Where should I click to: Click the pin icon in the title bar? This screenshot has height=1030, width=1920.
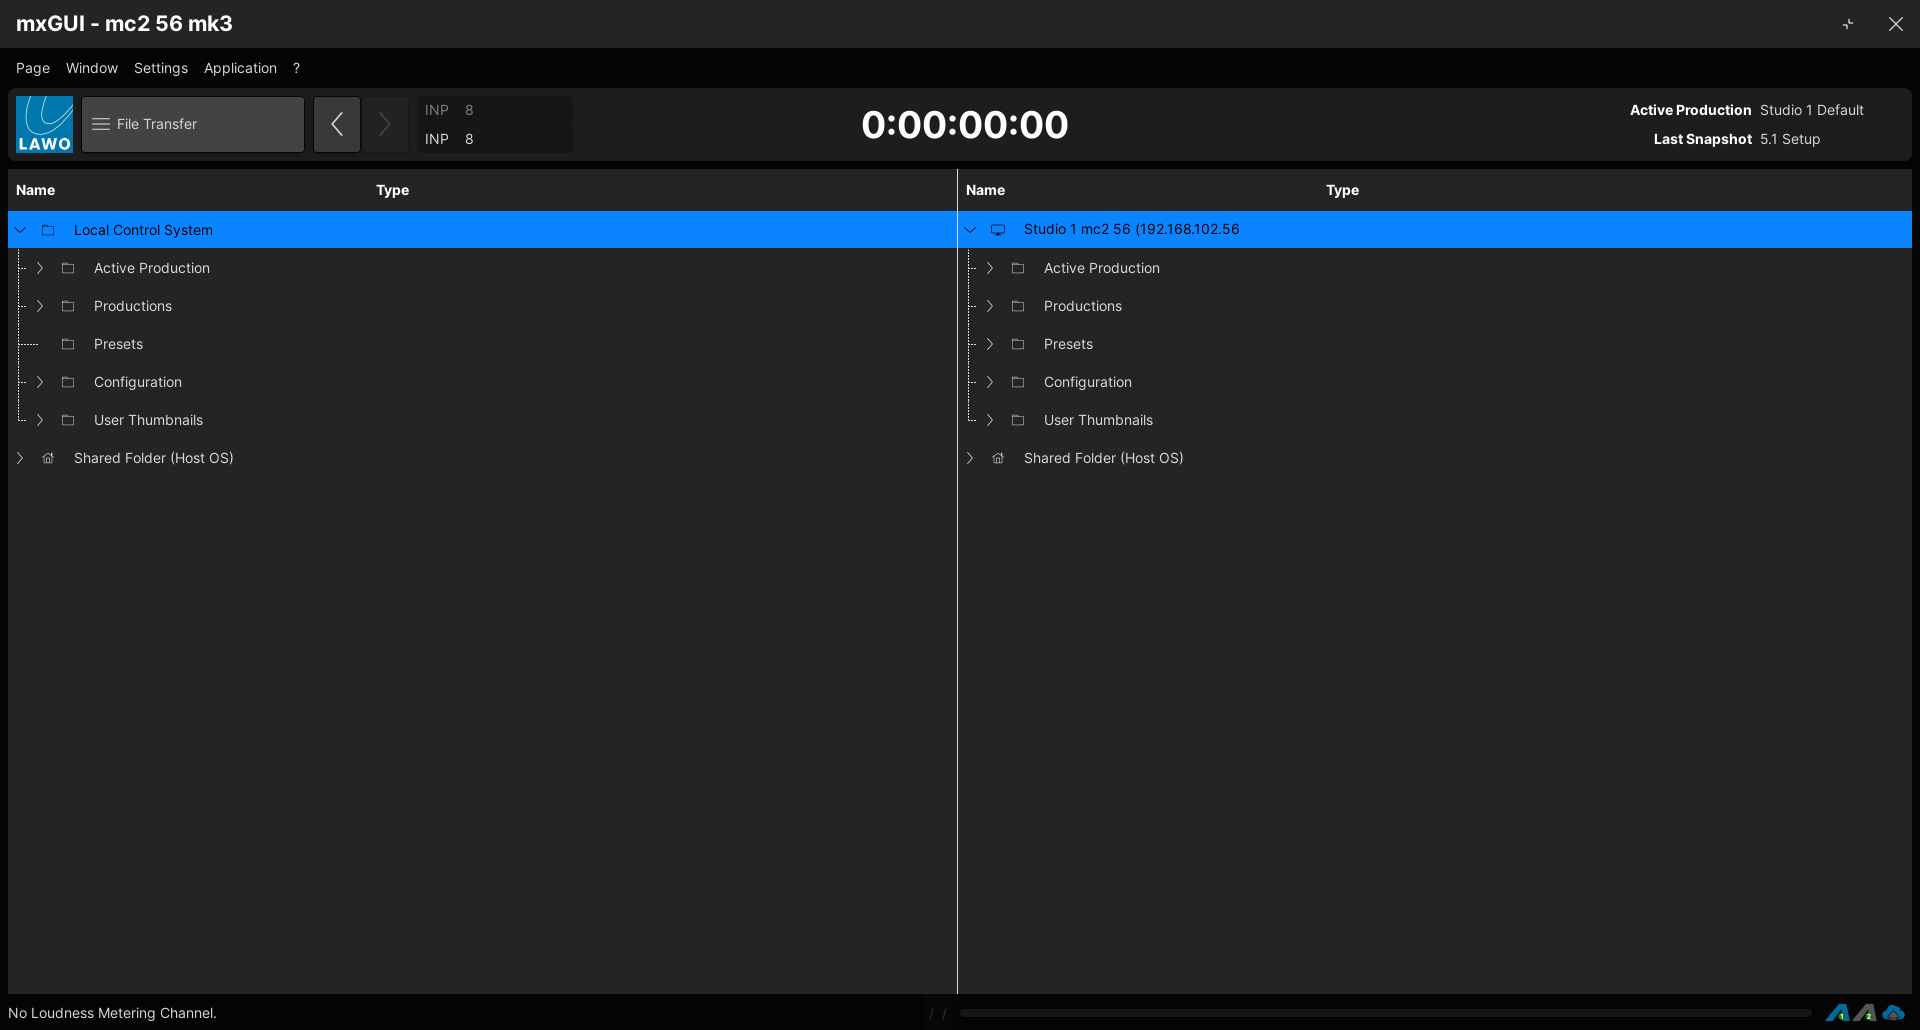pyautogui.click(x=1848, y=24)
